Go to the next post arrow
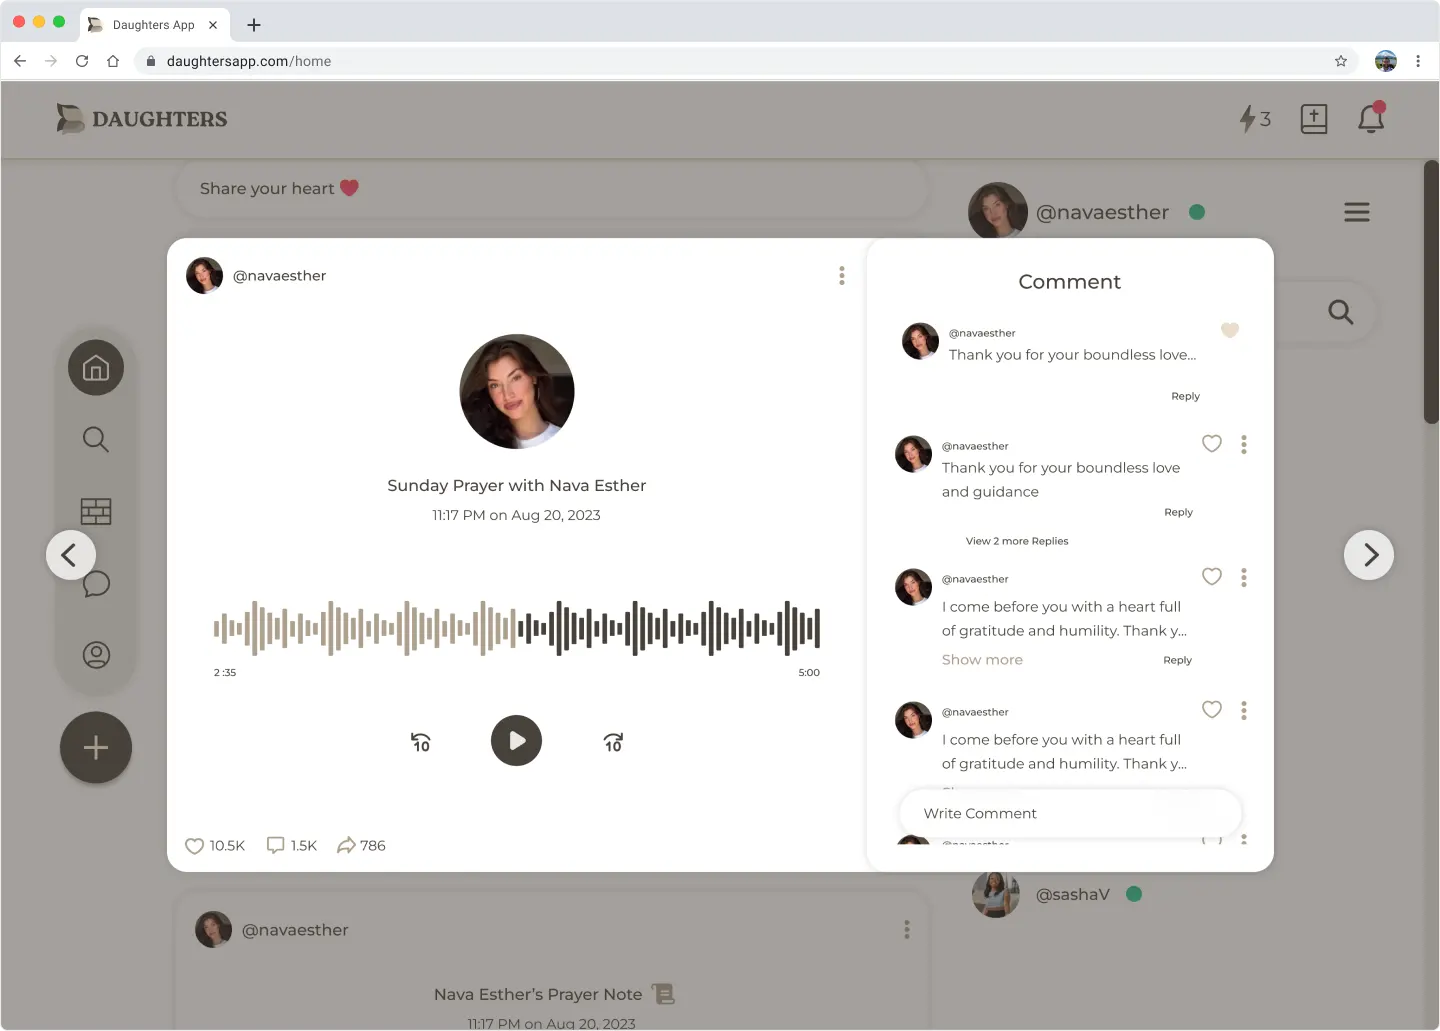The height and width of the screenshot is (1031, 1440). 1368,555
